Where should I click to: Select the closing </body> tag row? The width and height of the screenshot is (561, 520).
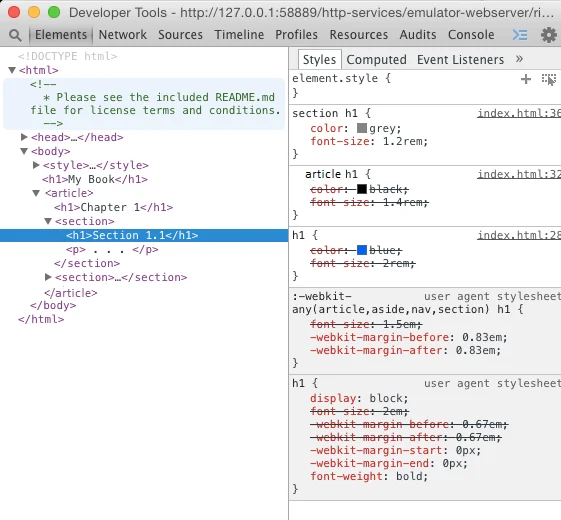tap(53, 305)
